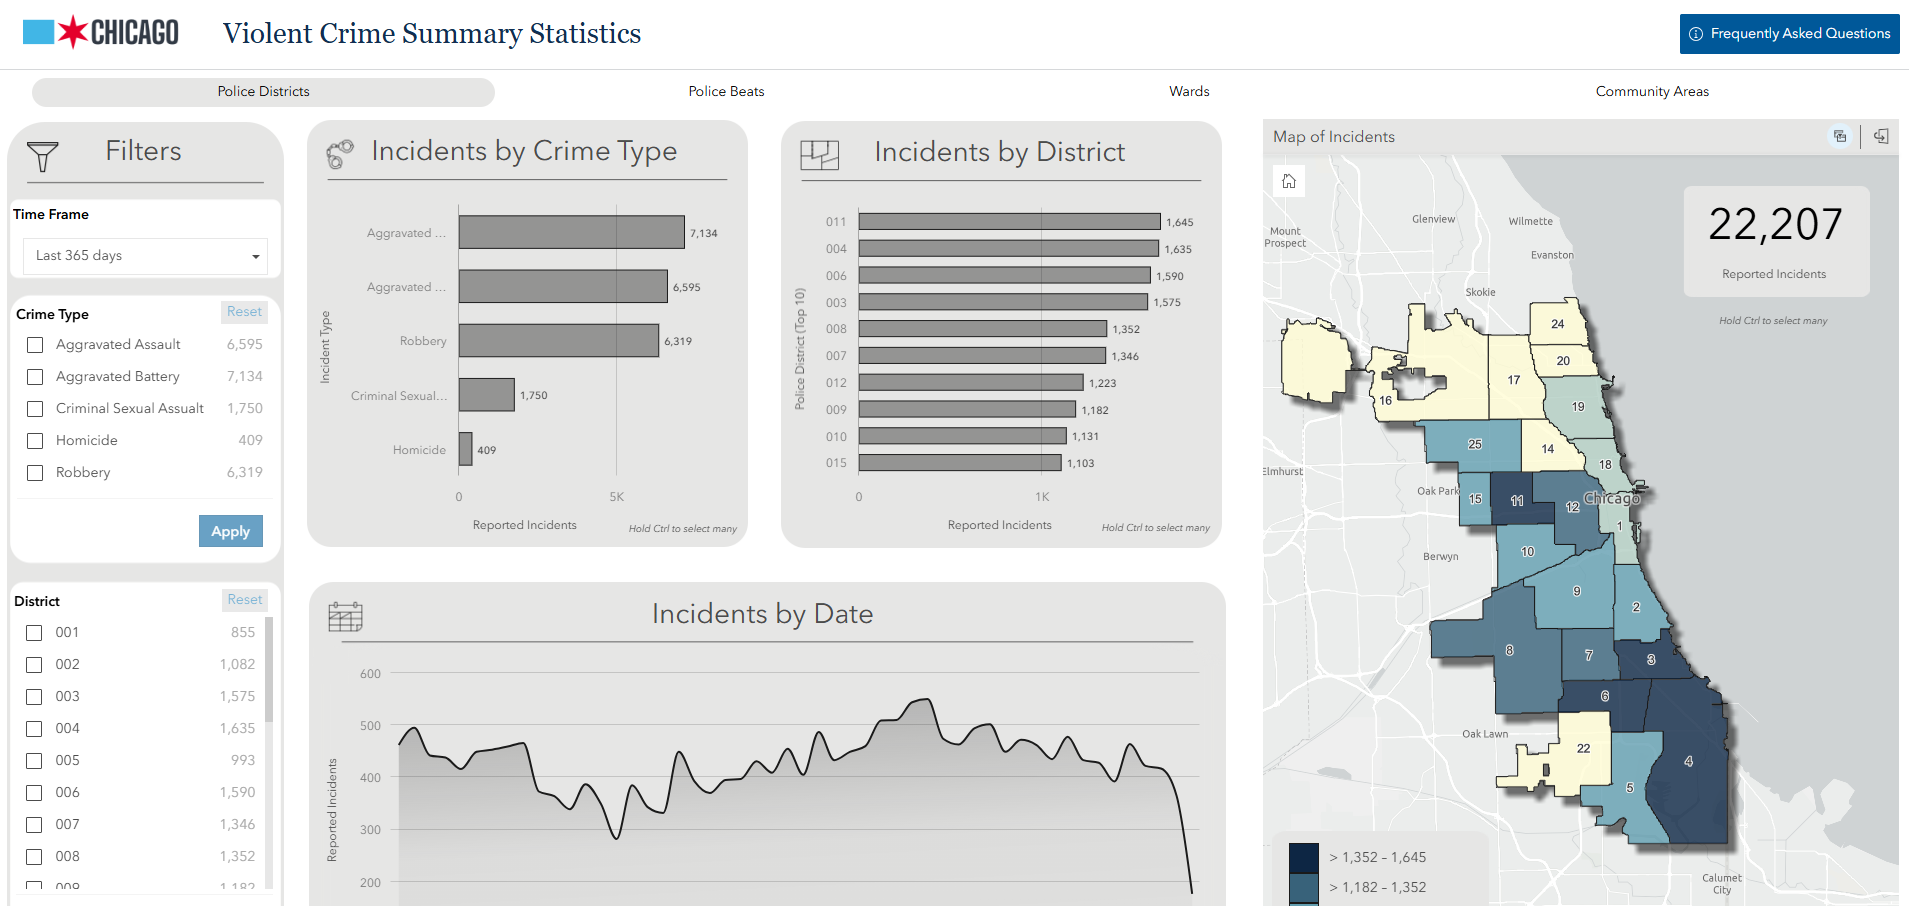This screenshot has height=906, width=1909.
Task: Open the Time Frame dropdown
Action: (x=145, y=256)
